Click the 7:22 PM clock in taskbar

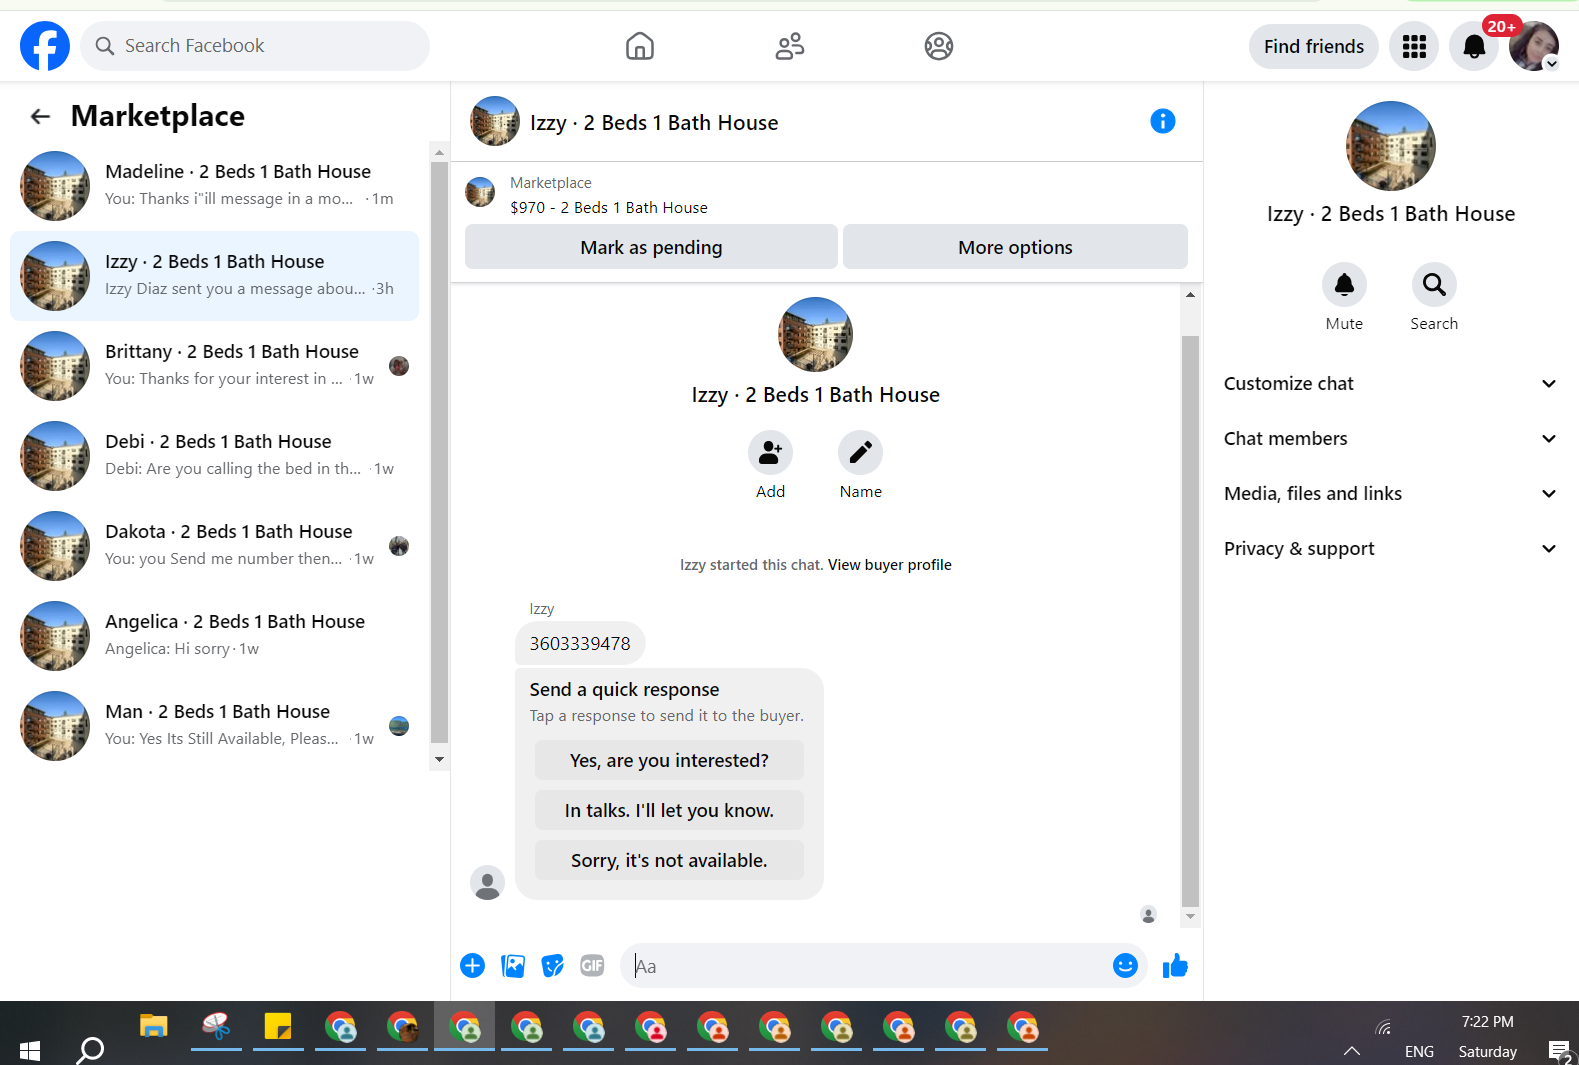(x=1487, y=1021)
